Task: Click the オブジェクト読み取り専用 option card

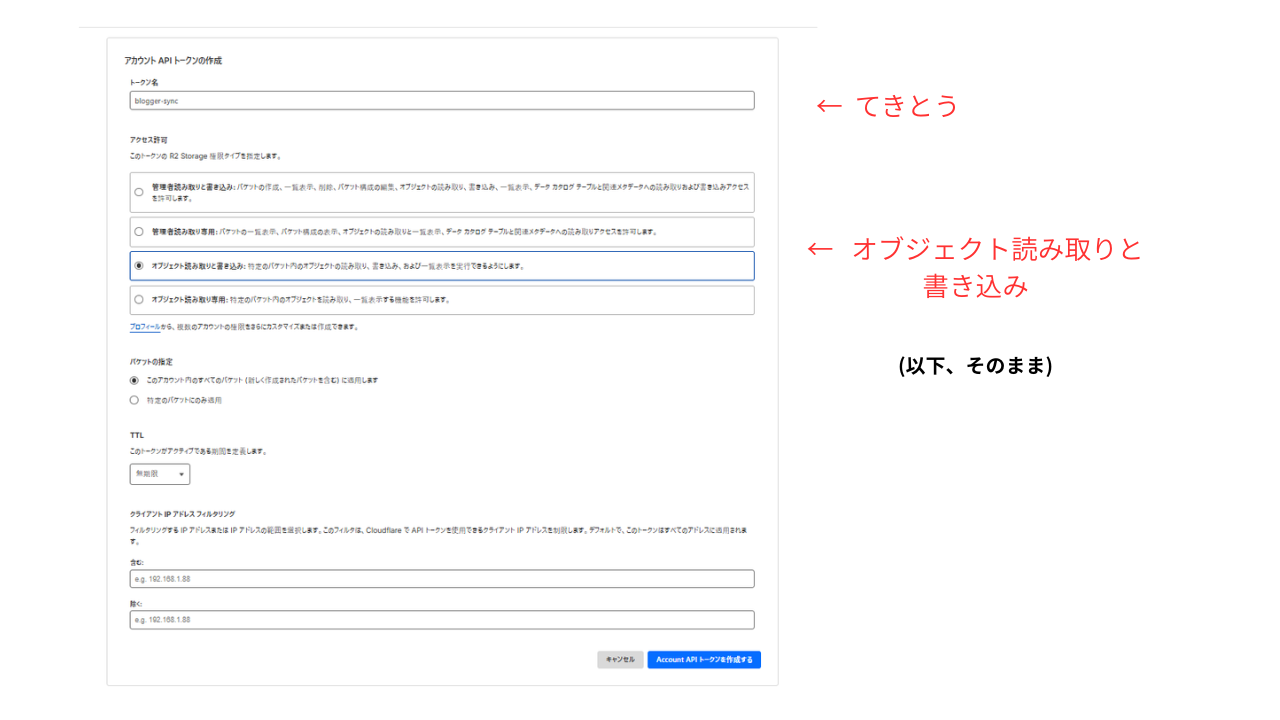Action: [x=440, y=299]
